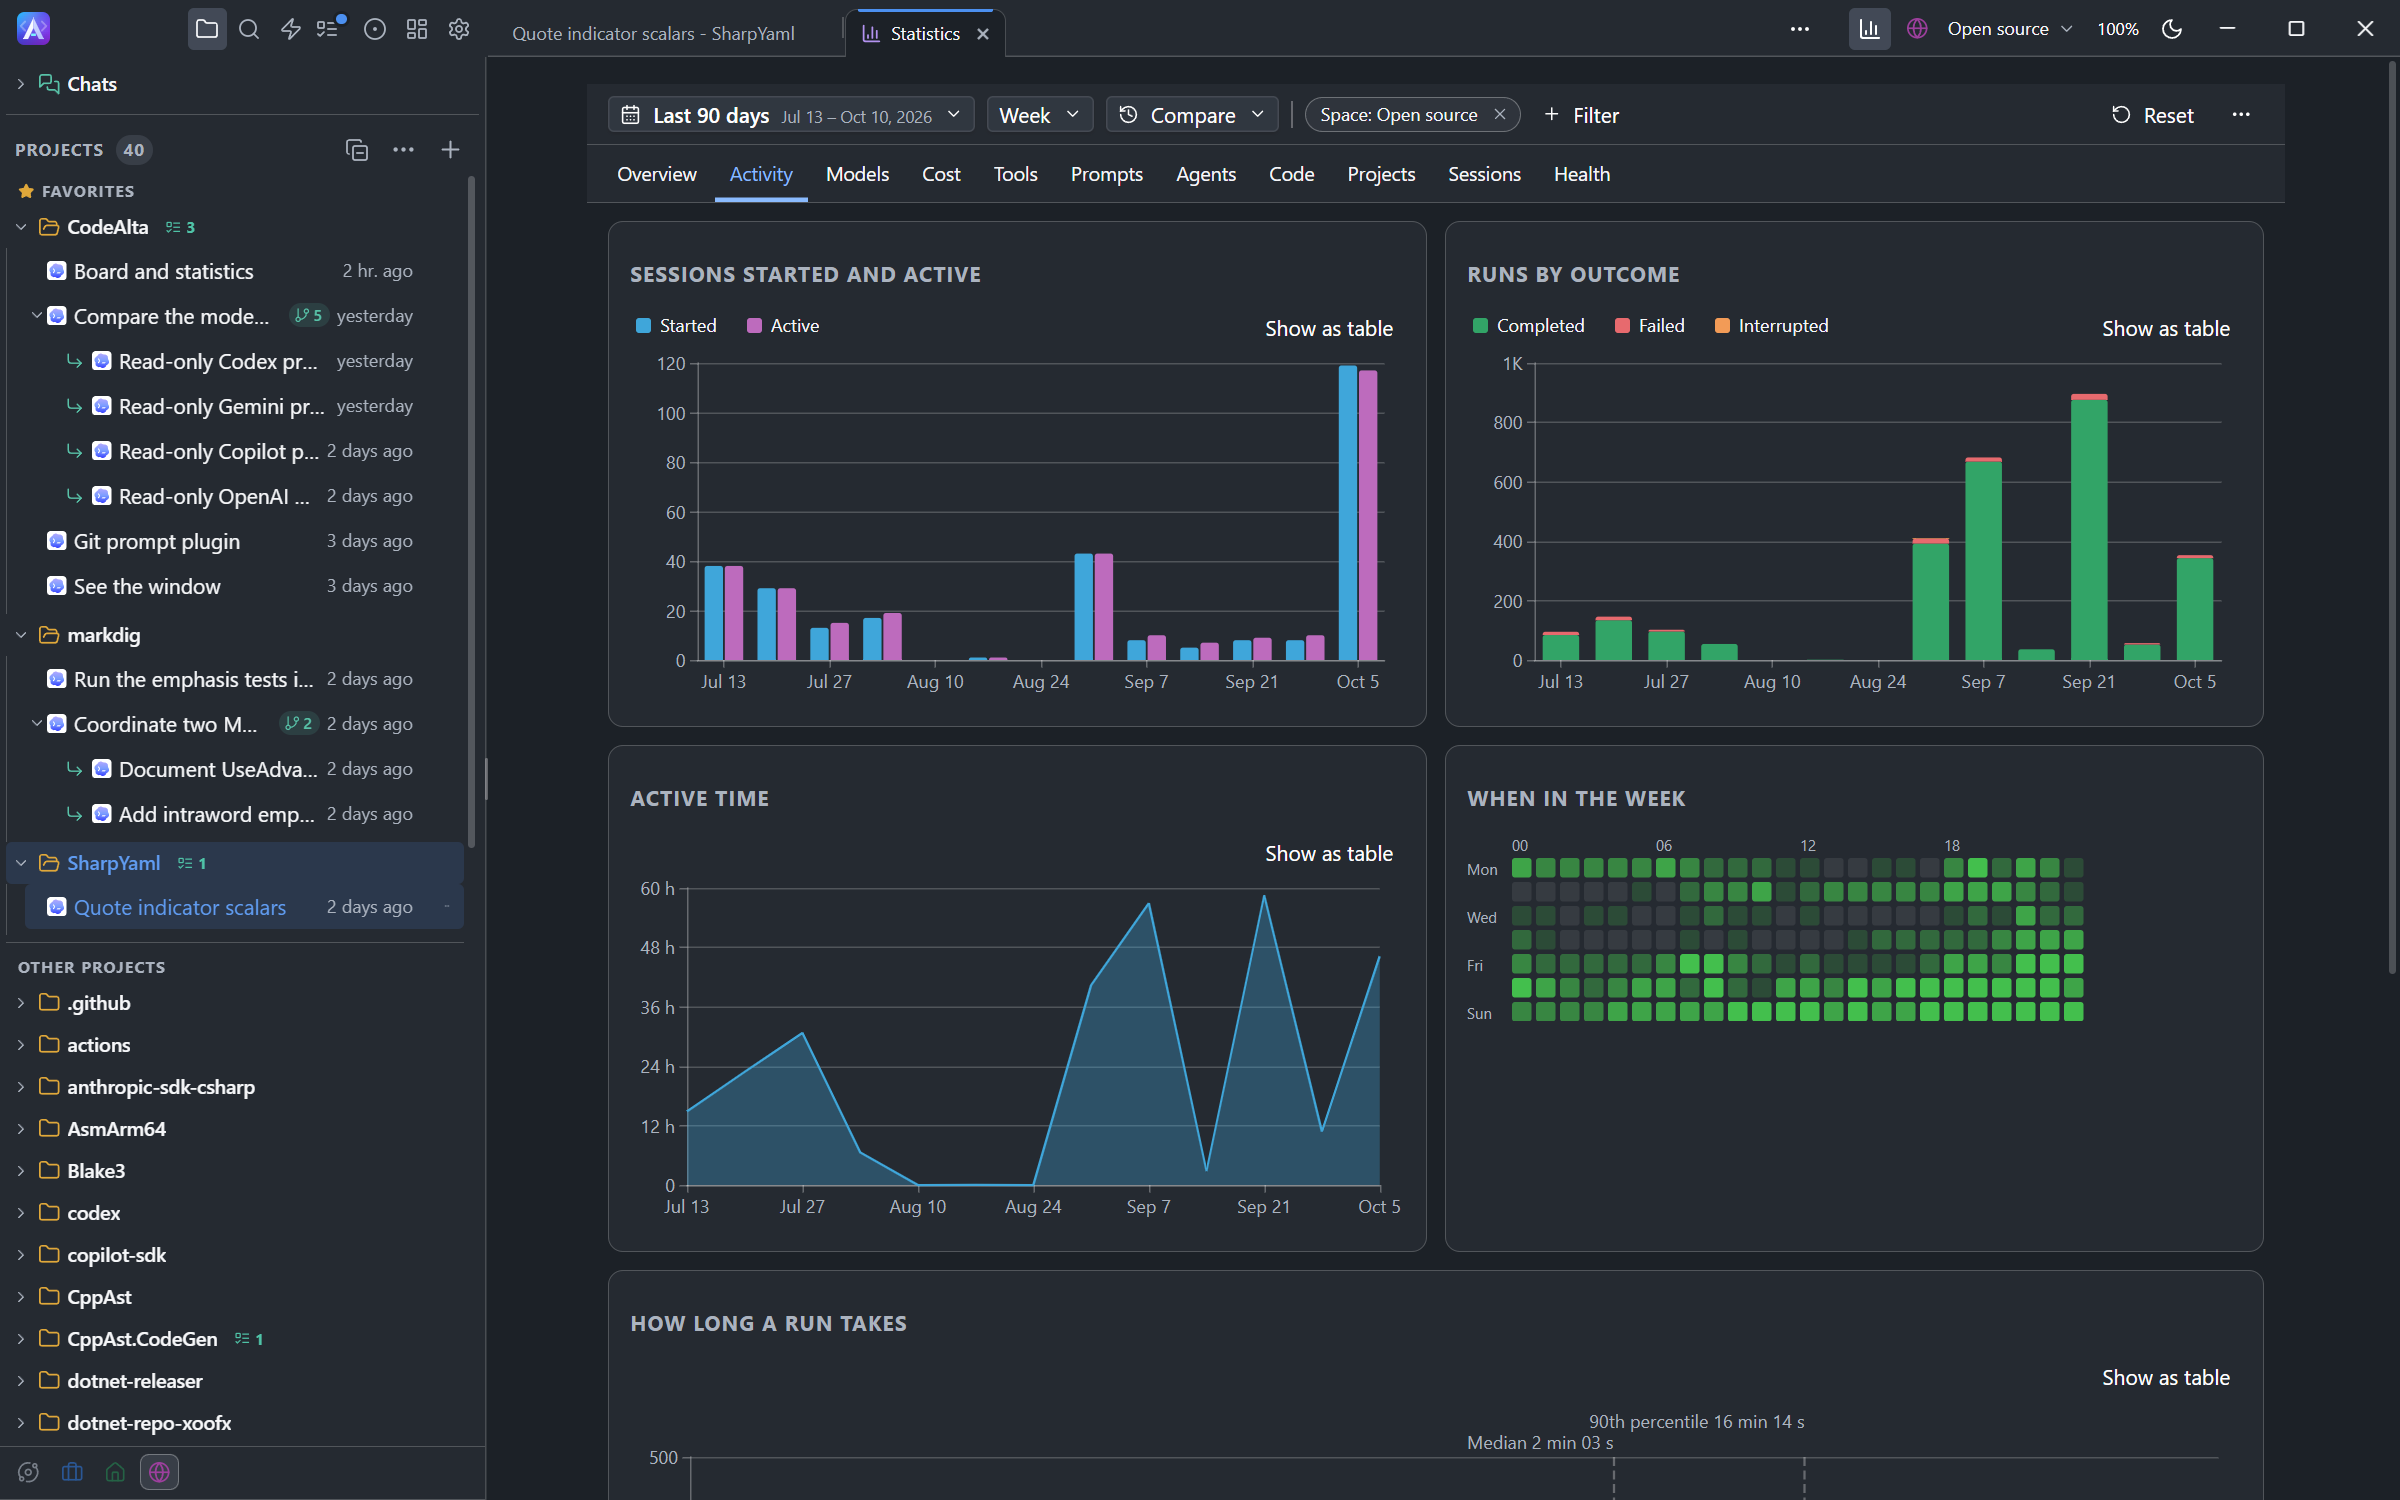Open the title bar ellipsis menu
The width and height of the screenshot is (2400, 1500).
[x=1800, y=29]
